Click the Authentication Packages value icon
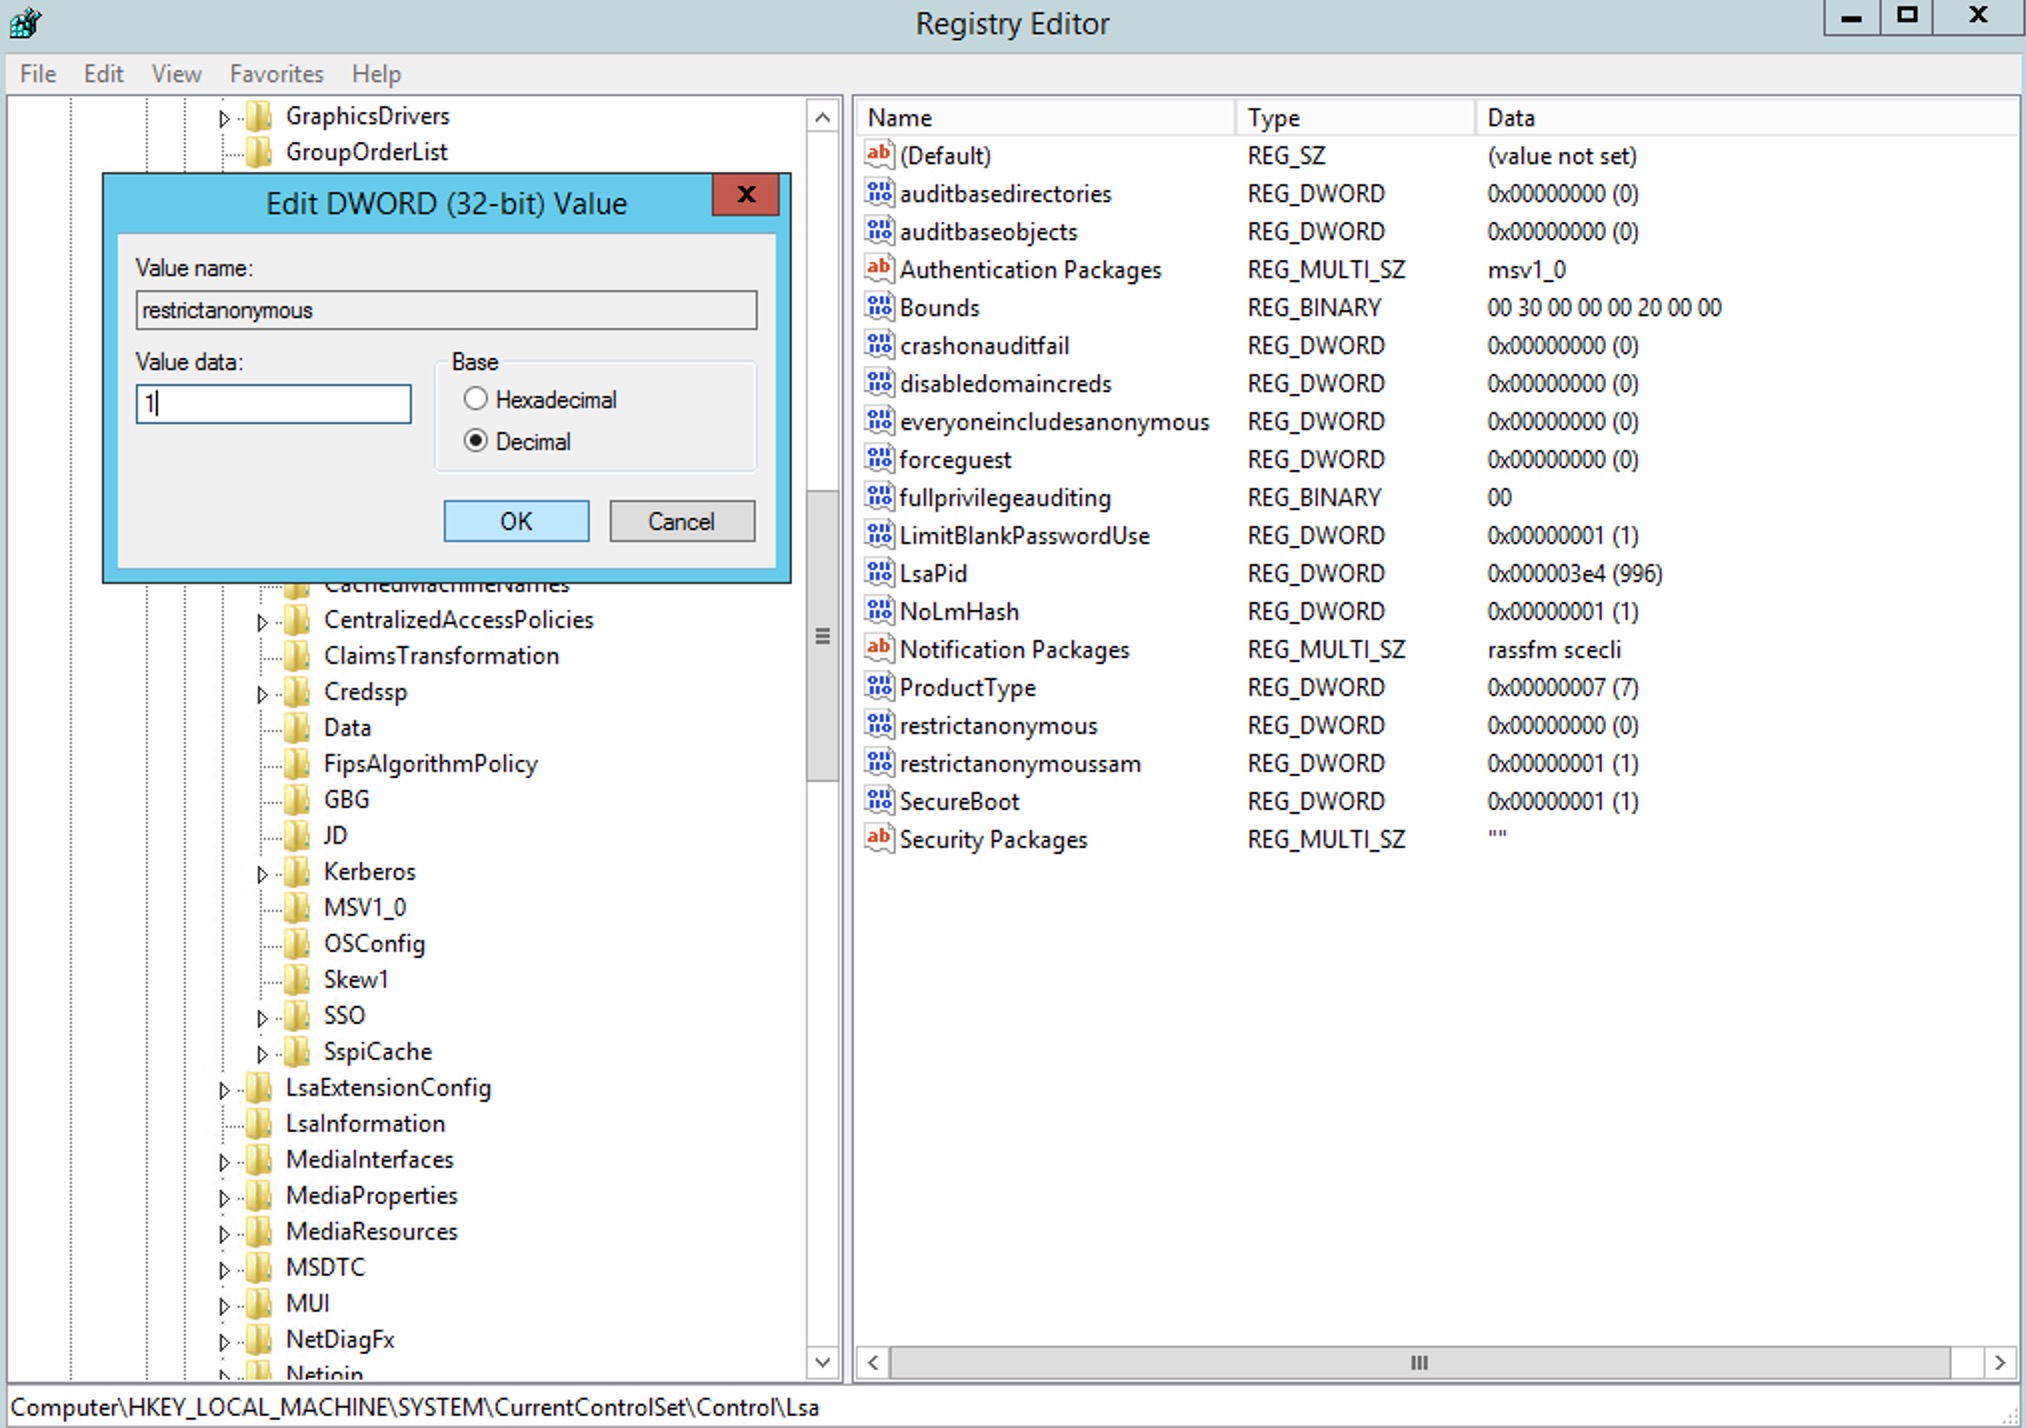The width and height of the screenshot is (2026, 1428). pyautogui.click(x=879, y=269)
